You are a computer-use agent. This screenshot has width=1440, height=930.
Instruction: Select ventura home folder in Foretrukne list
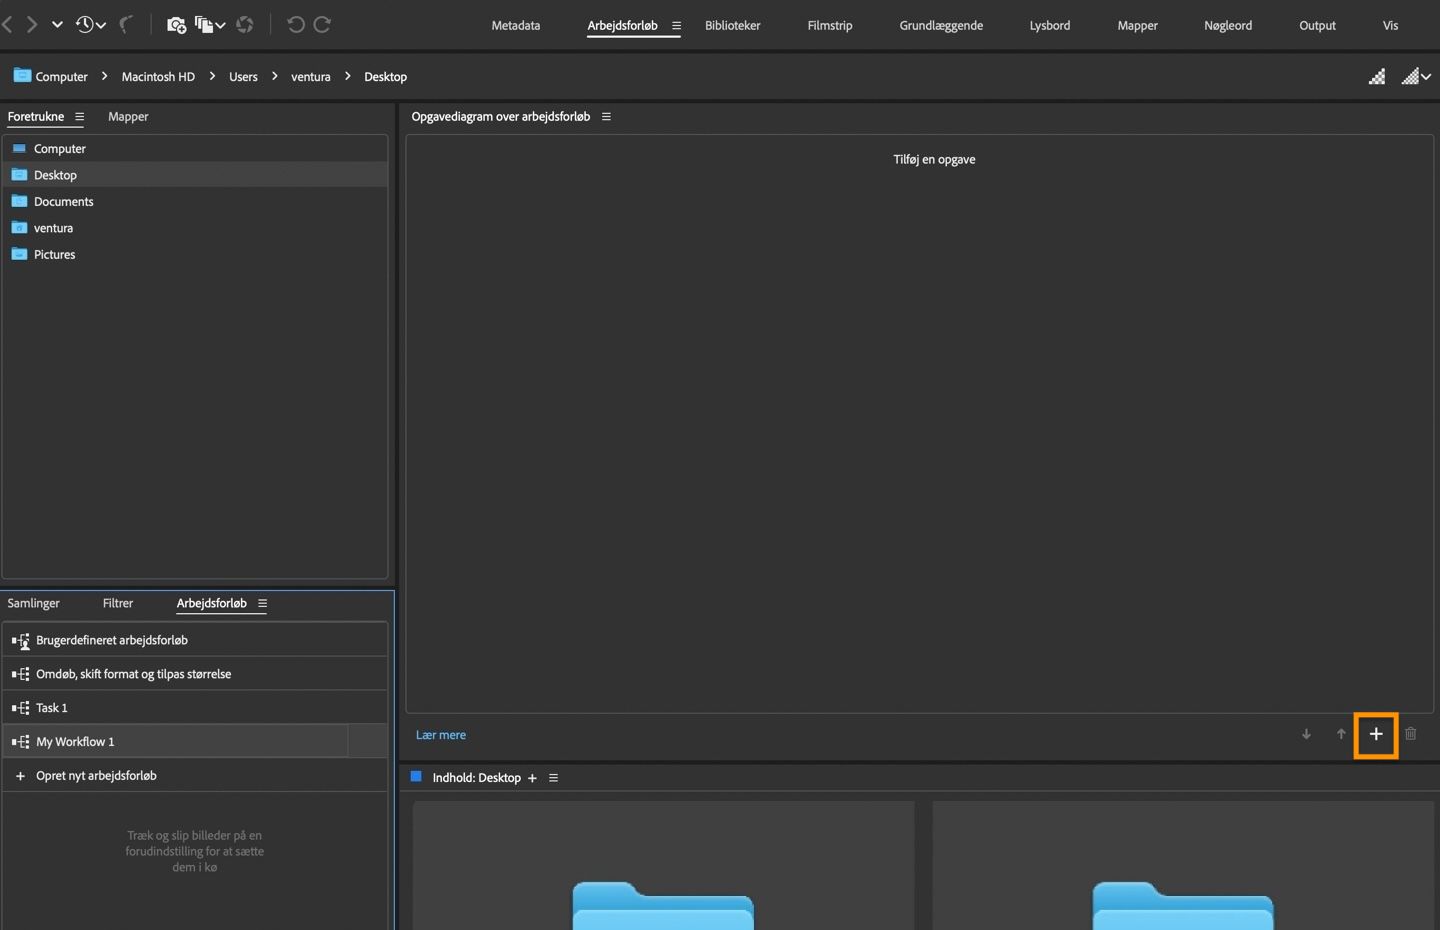click(x=195, y=228)
